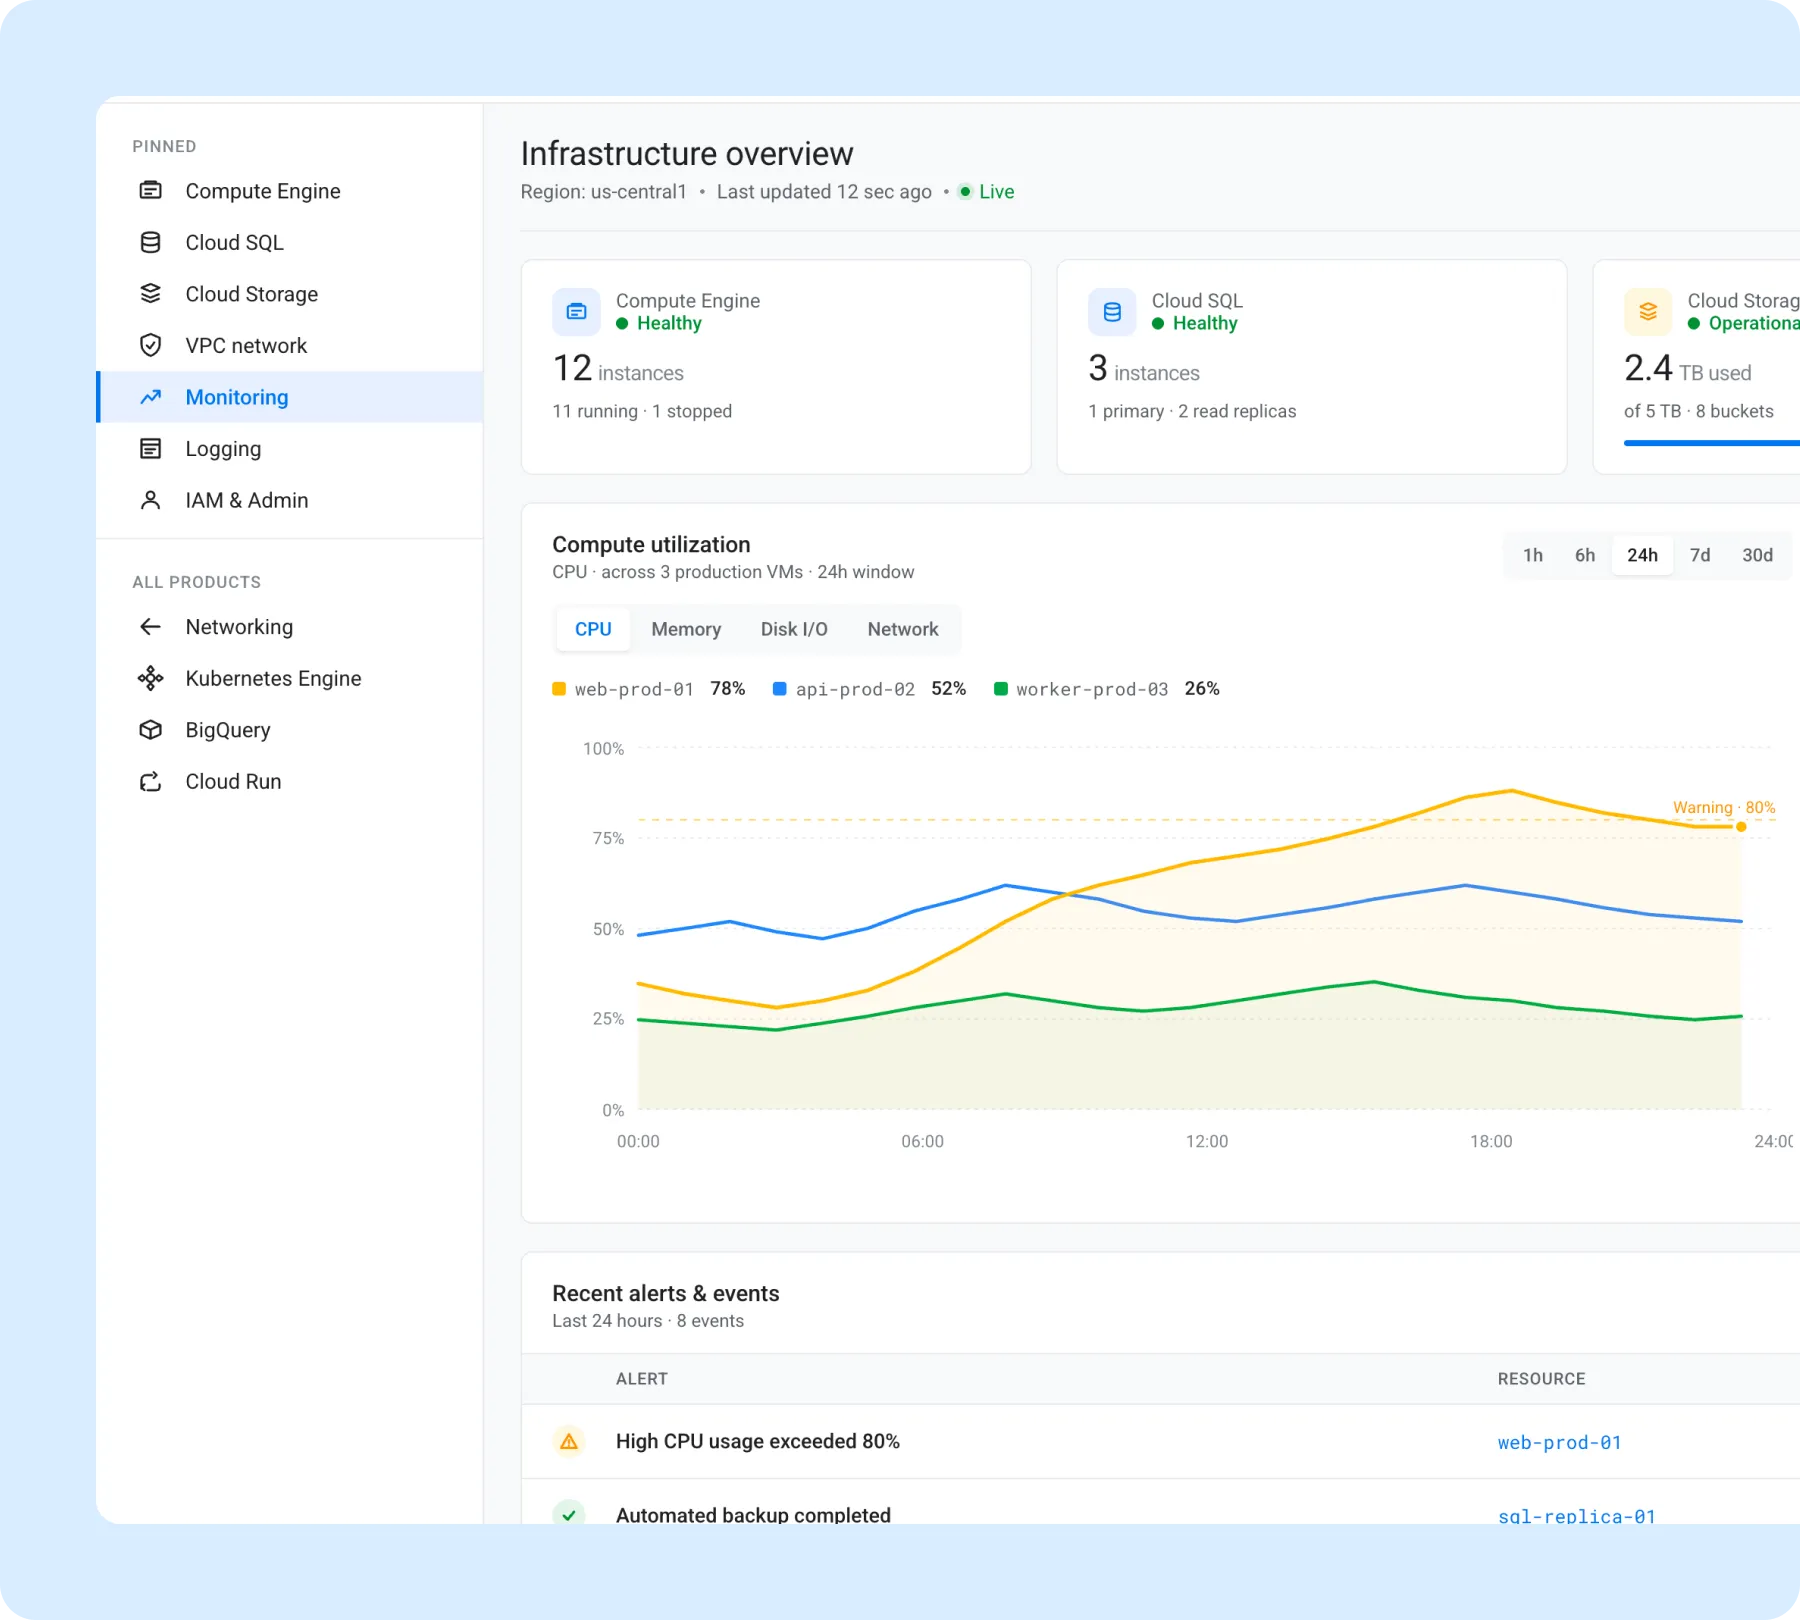The image size is (1800, 1620).
Task: Click the Cloud Run icon
Action: (150, 781)
